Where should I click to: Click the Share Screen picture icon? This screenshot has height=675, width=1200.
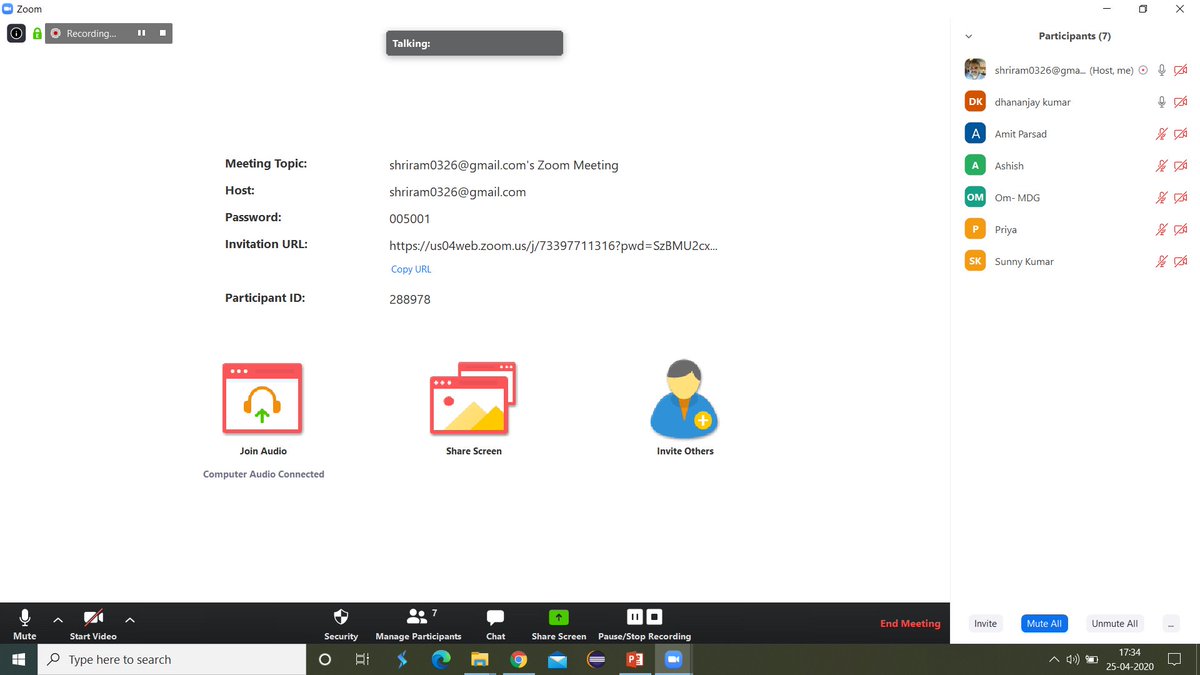[473, 398]
